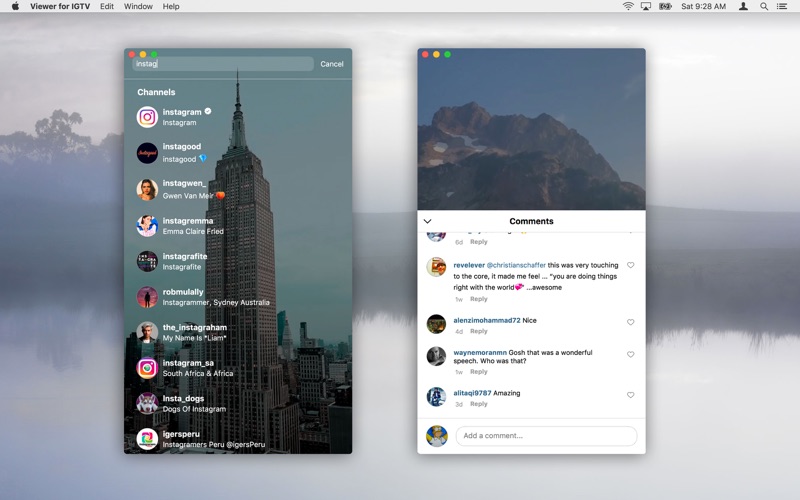The width and height of the screenshot is (800, 500).
Task: Select 'Instagramers Peru @igersPeru' subtitle
Action: (x=214, y=444)
